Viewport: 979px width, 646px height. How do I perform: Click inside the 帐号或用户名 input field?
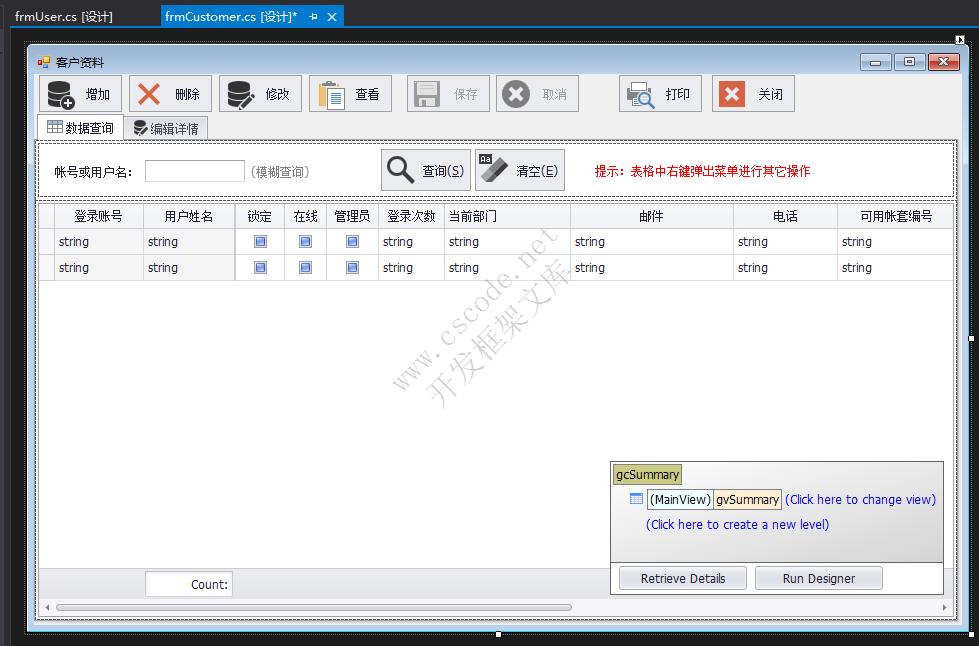tap(194, 170)
